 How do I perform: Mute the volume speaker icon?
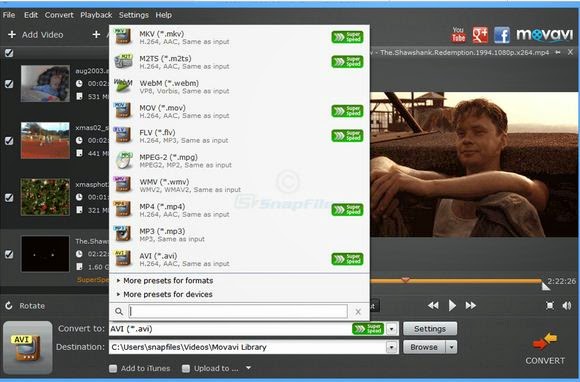tap(567, 305)
